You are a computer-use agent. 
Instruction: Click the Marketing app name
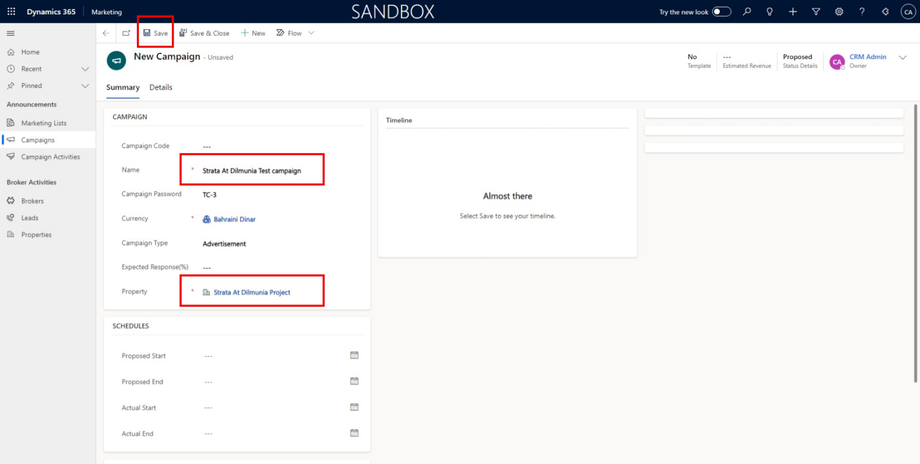pyautogui.click(x=107, y=12)
